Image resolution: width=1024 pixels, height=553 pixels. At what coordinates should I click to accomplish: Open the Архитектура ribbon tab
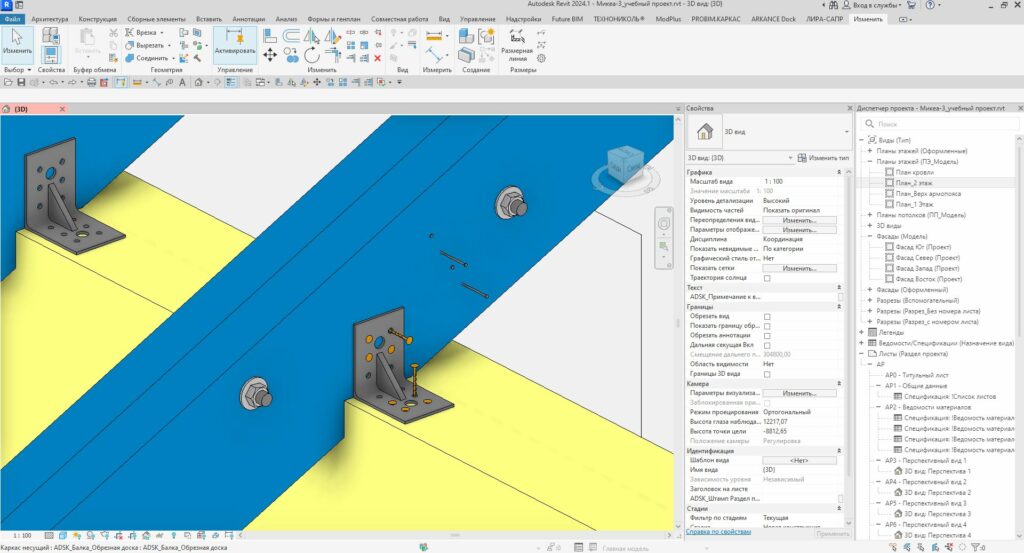point(50,19)
